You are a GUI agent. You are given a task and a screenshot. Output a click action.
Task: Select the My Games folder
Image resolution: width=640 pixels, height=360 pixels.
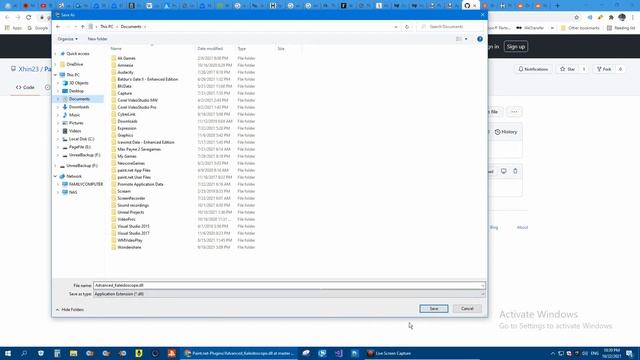127,156
